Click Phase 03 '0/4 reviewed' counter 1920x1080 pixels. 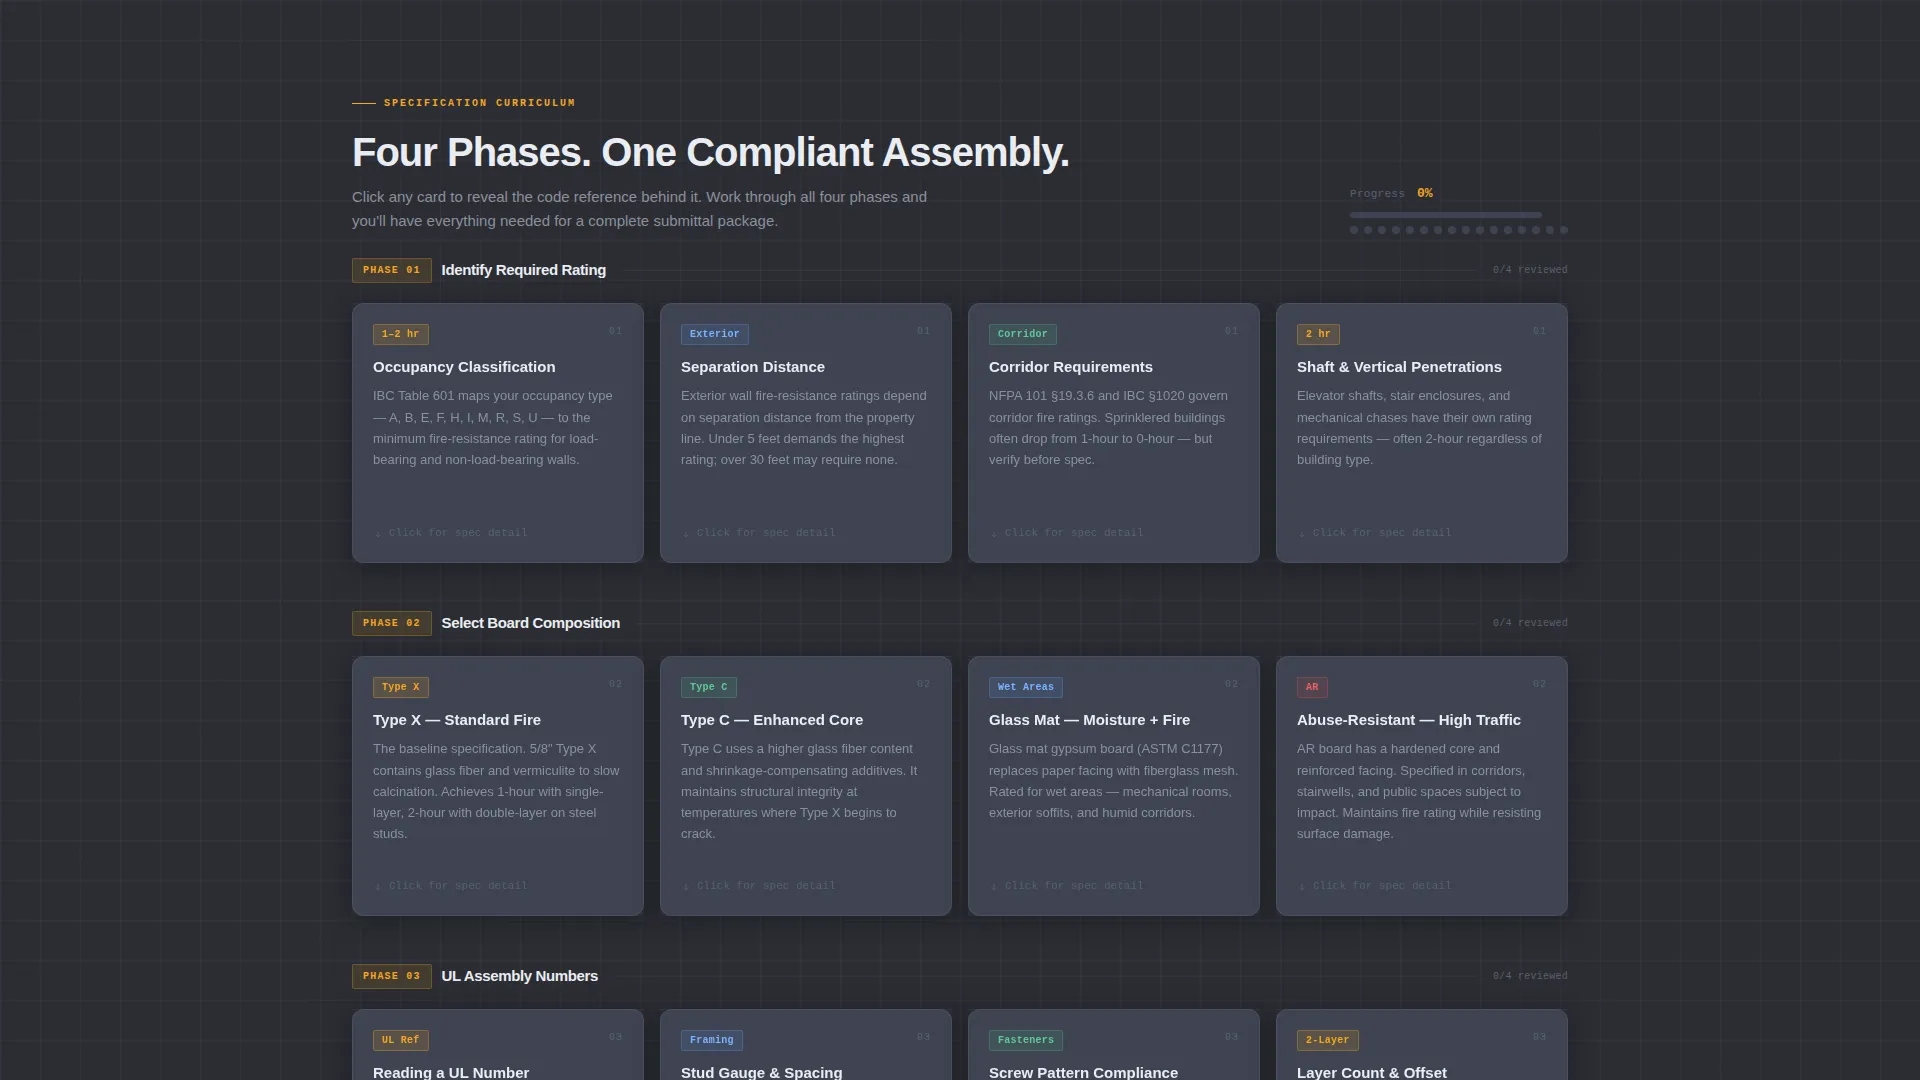point(1530,976)
